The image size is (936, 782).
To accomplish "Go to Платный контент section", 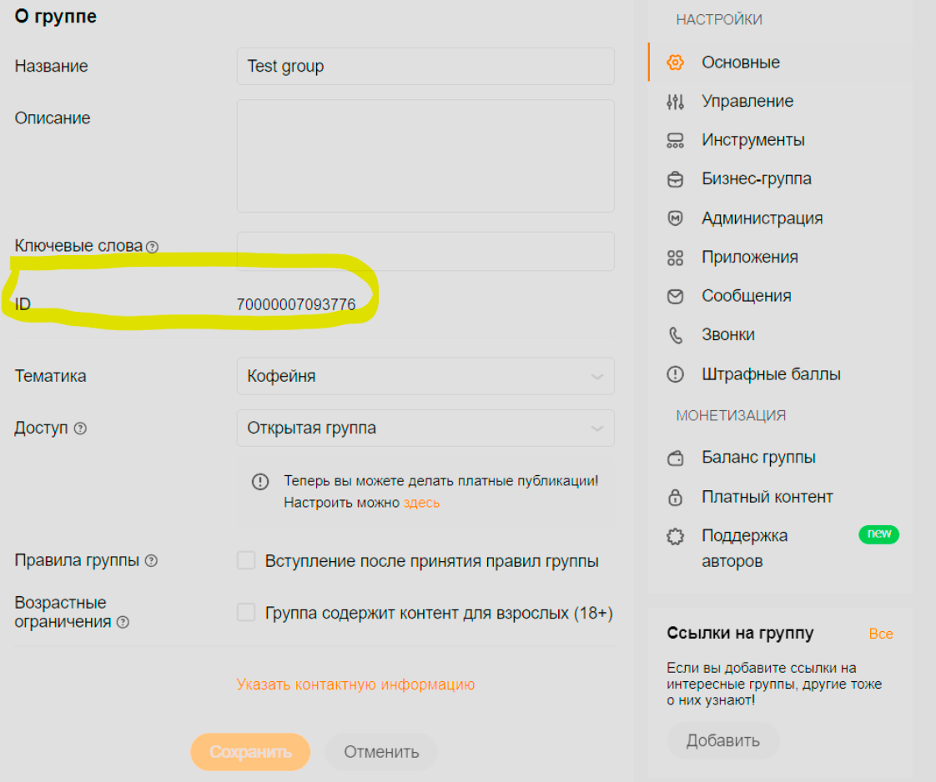I will [766, 497].
